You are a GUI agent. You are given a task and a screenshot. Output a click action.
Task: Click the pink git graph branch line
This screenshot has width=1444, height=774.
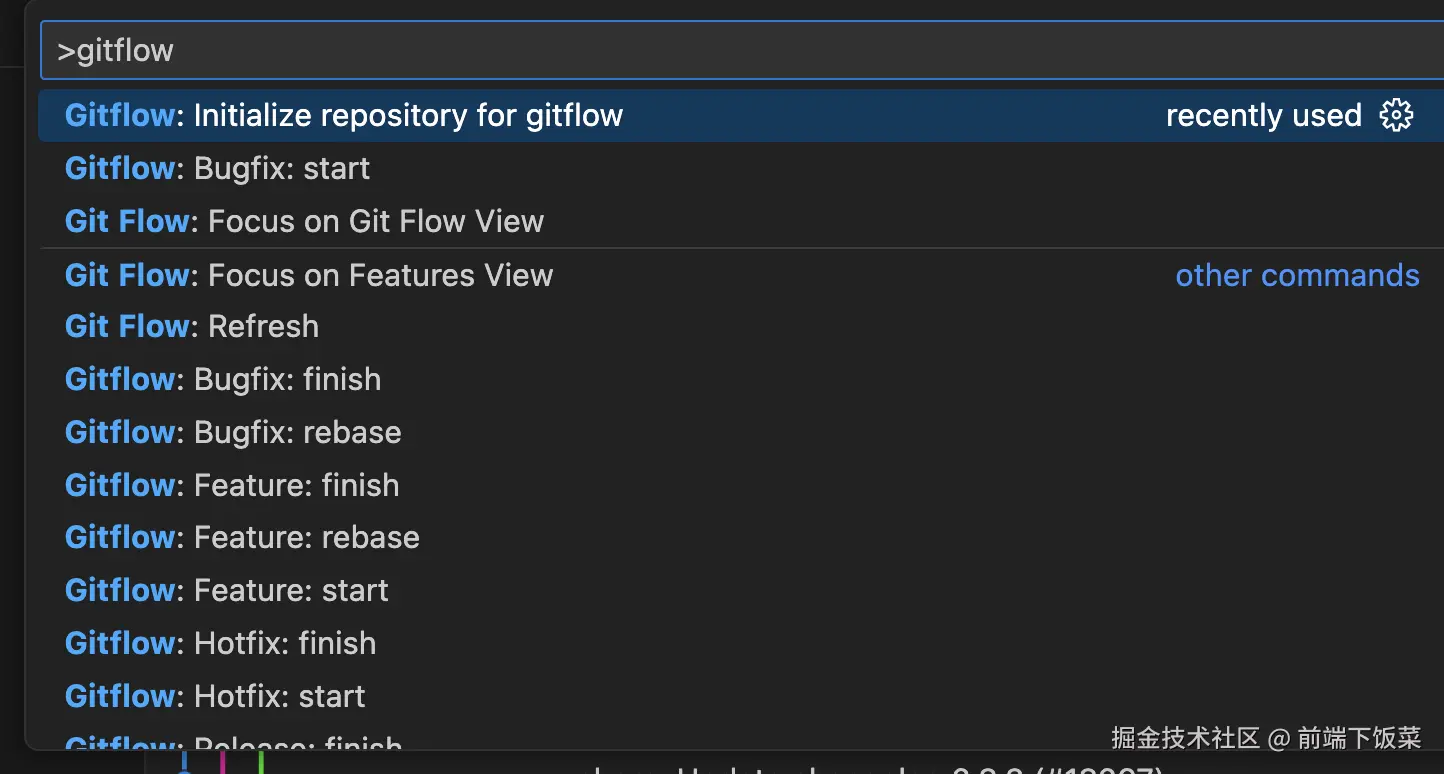tap(222, 762)
